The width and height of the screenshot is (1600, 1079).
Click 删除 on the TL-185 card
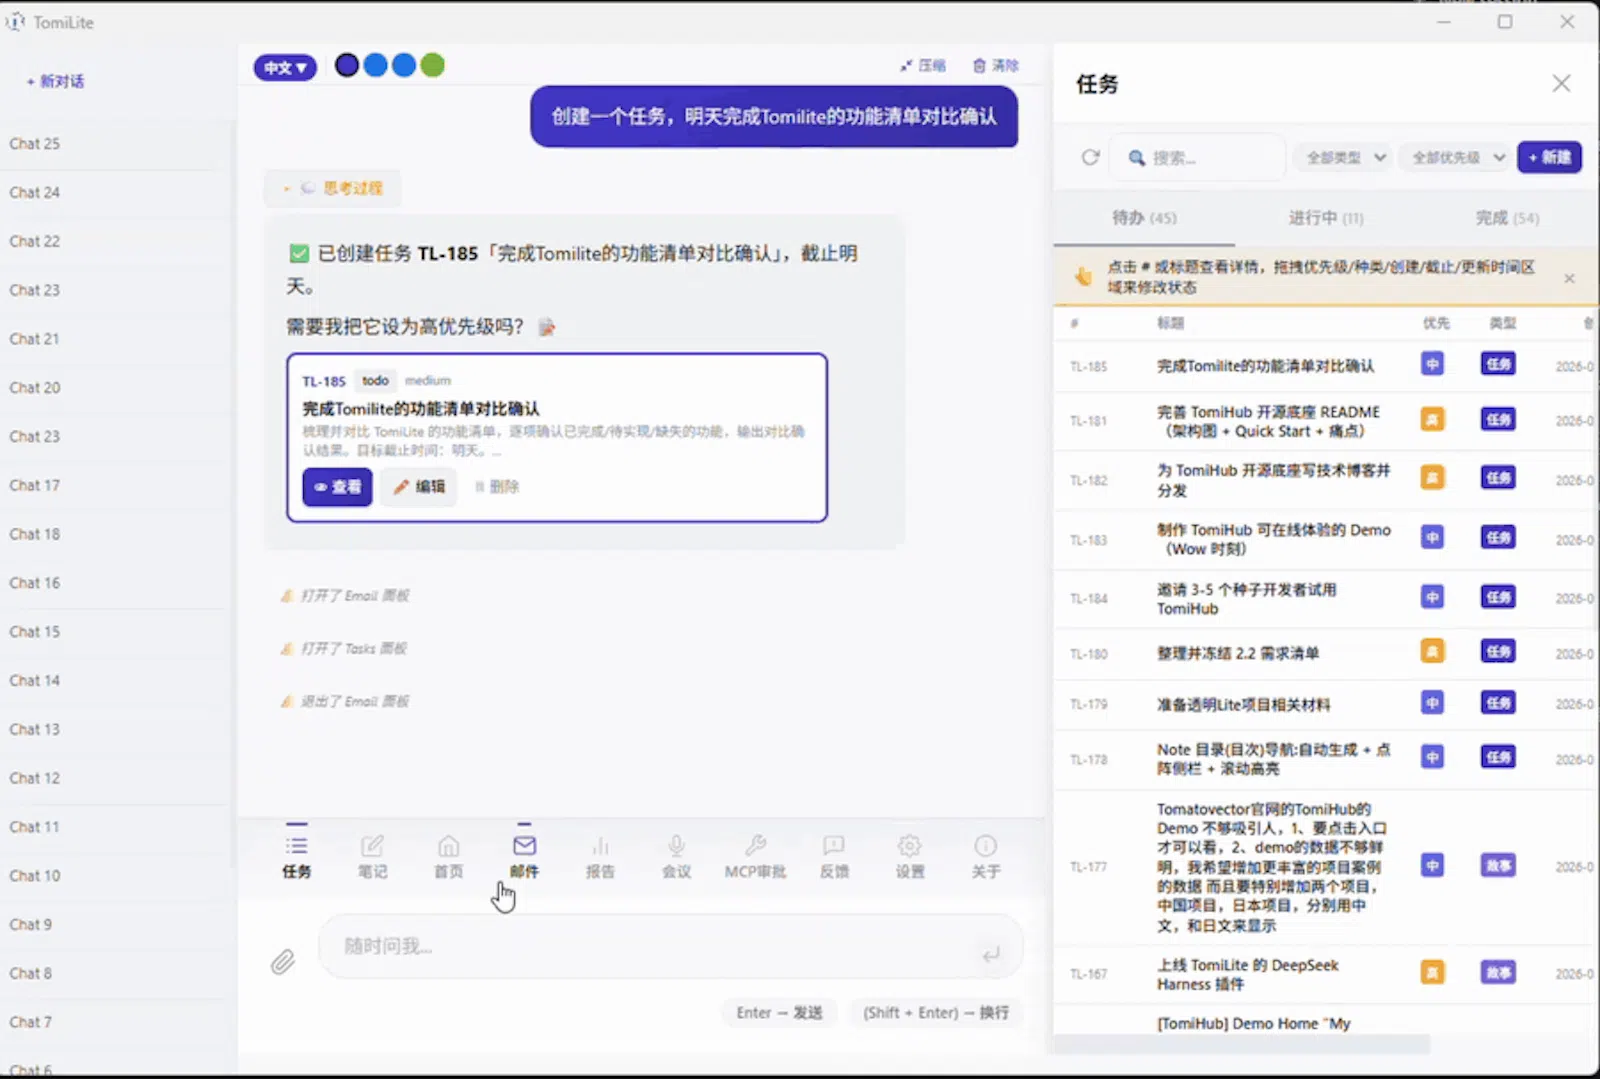point(496,487)
